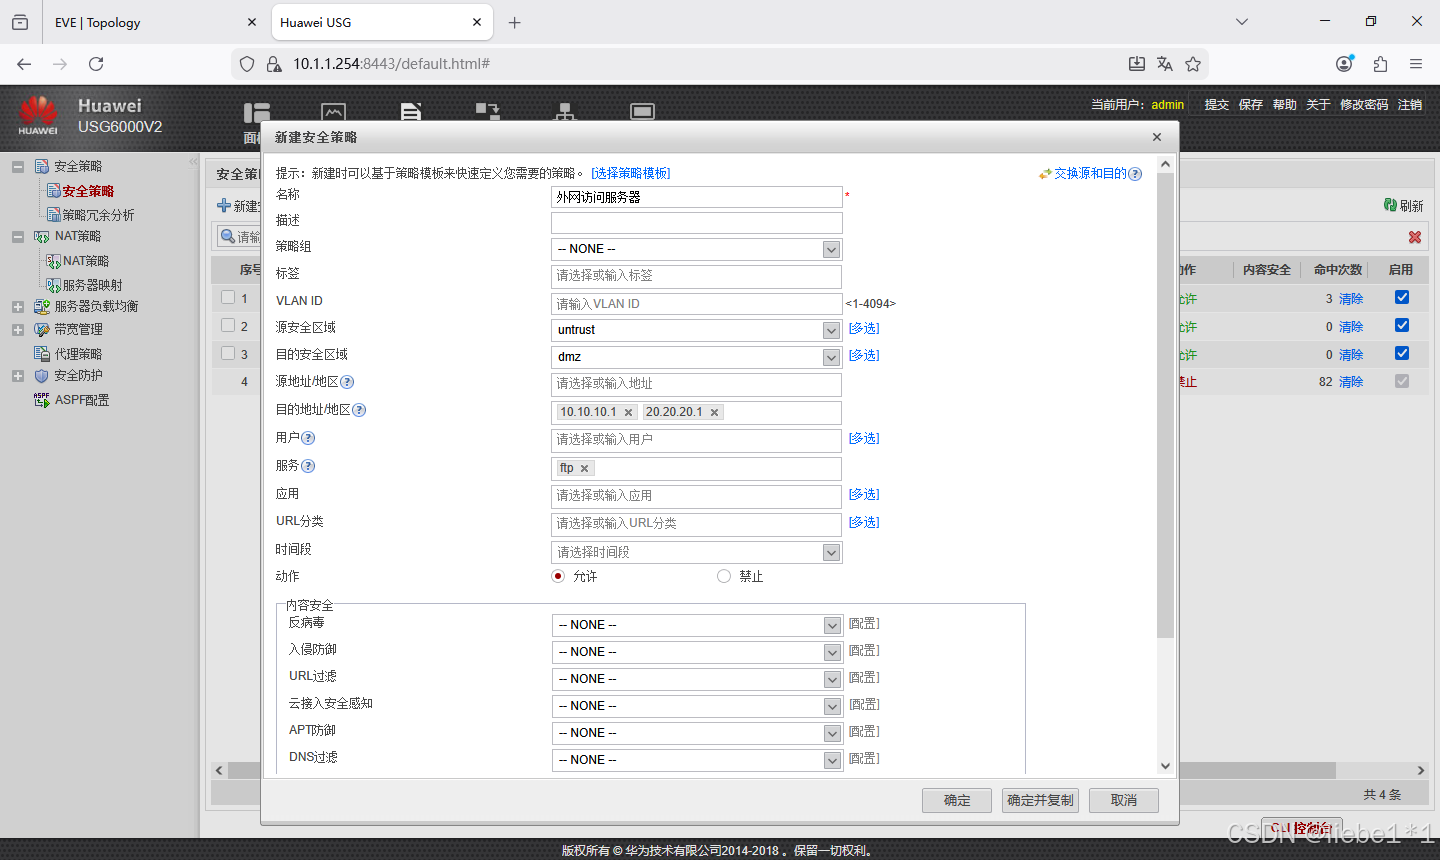Check the checkbox next to policy row 2

coord(229,325)
